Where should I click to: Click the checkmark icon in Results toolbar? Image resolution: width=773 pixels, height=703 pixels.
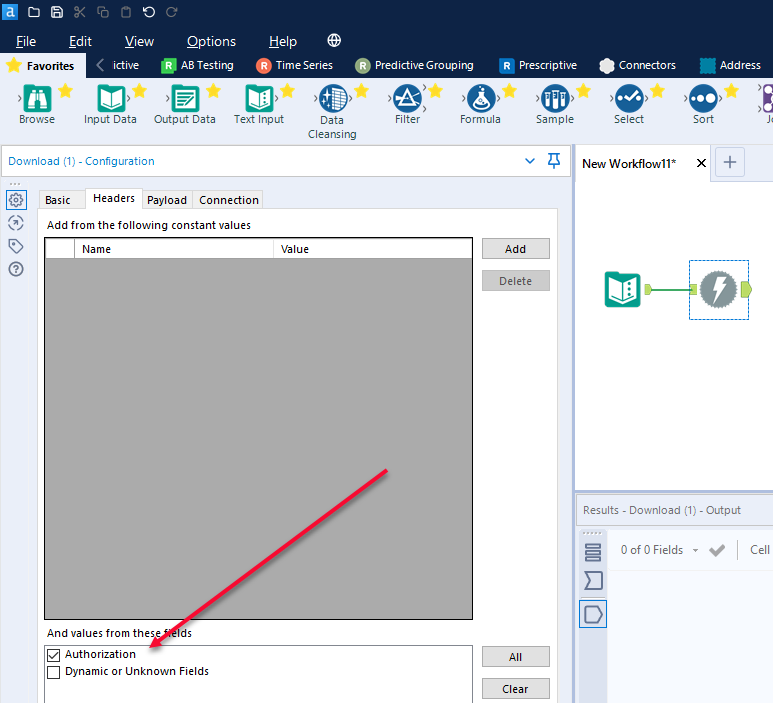point(717,550)
